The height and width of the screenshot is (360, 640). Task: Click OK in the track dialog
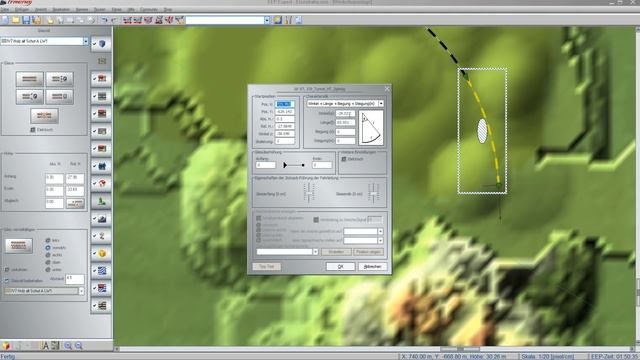click(340, 267)
